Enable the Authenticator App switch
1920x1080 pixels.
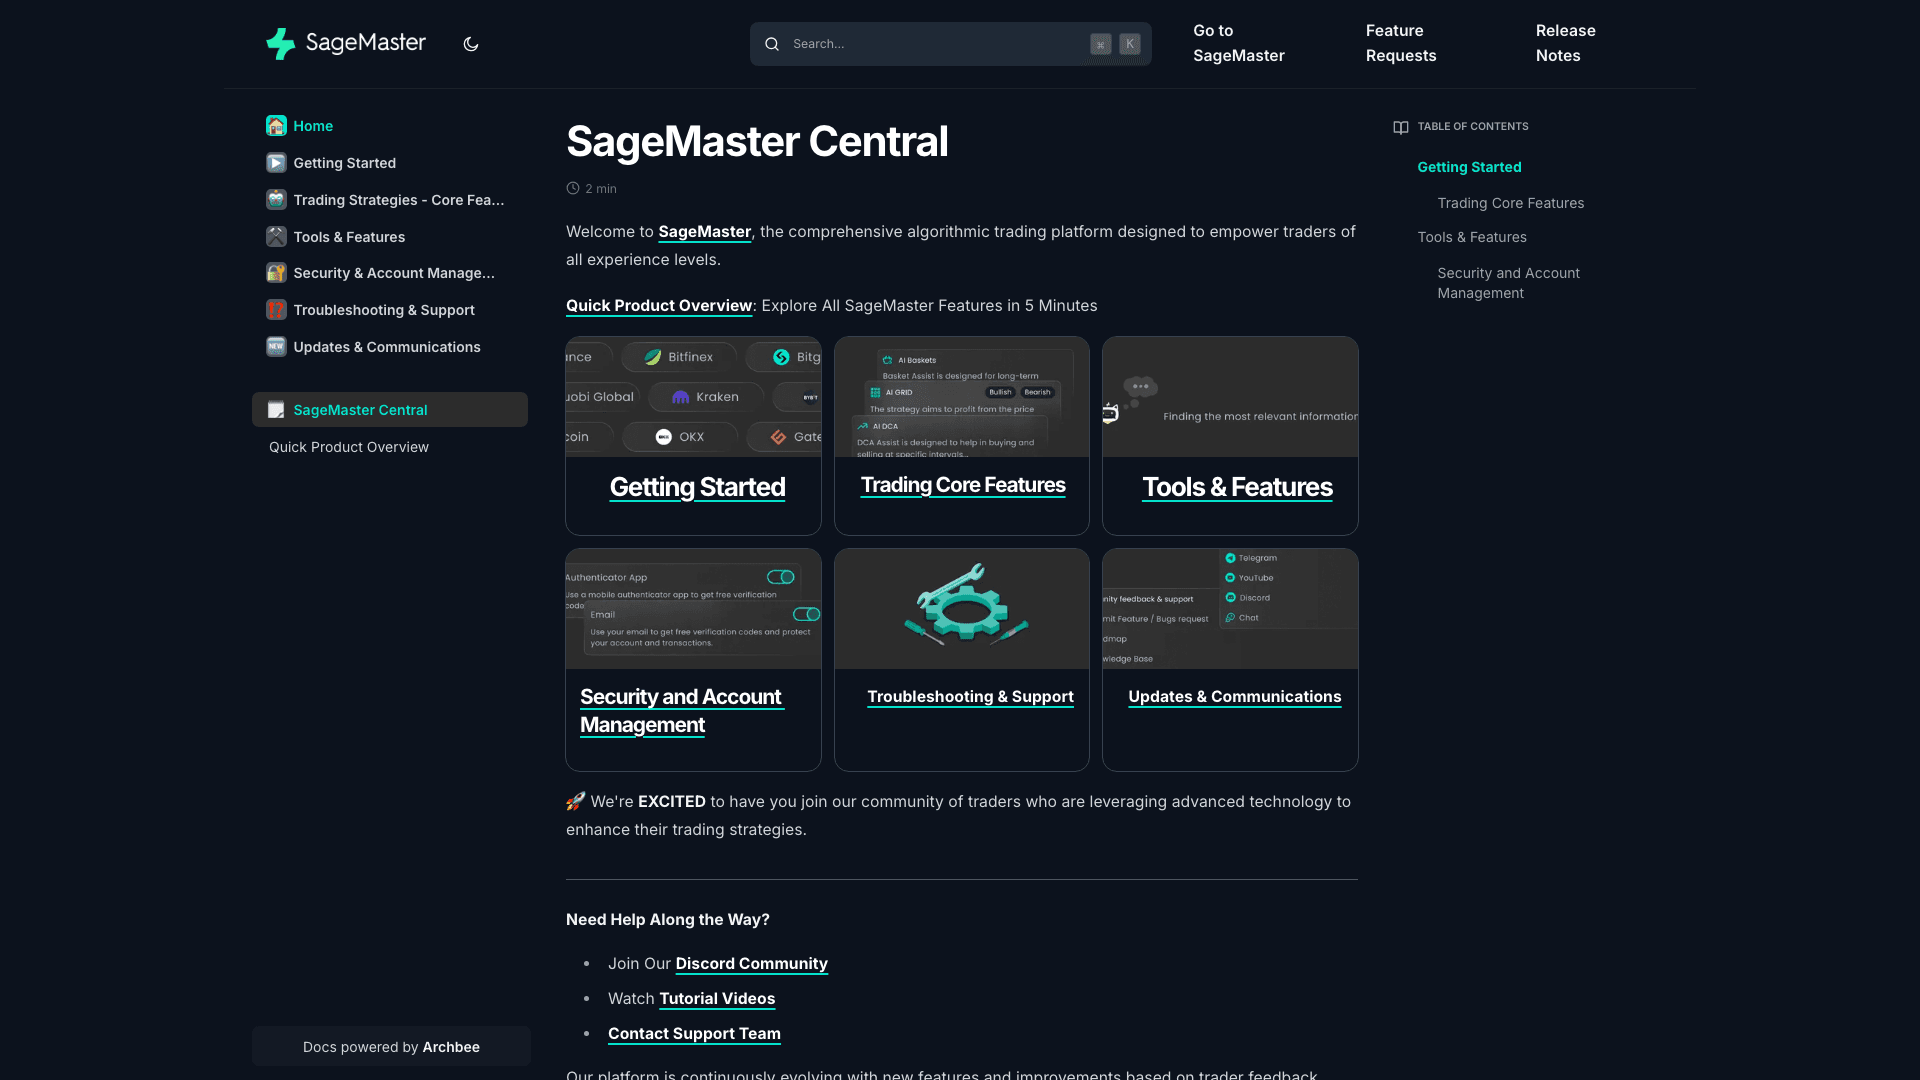781,577
